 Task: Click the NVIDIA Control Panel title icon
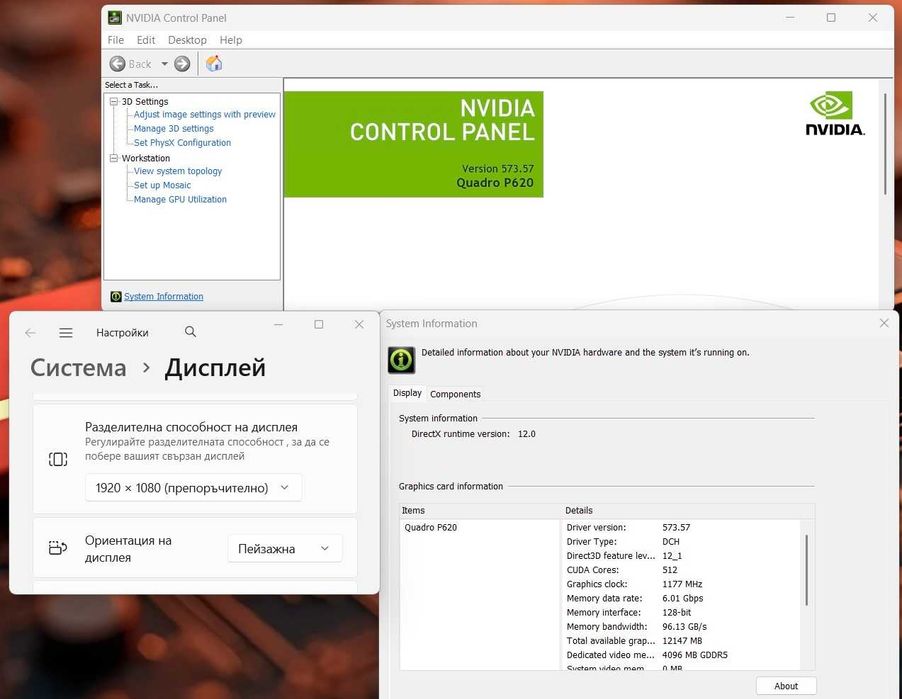(114, 18)
